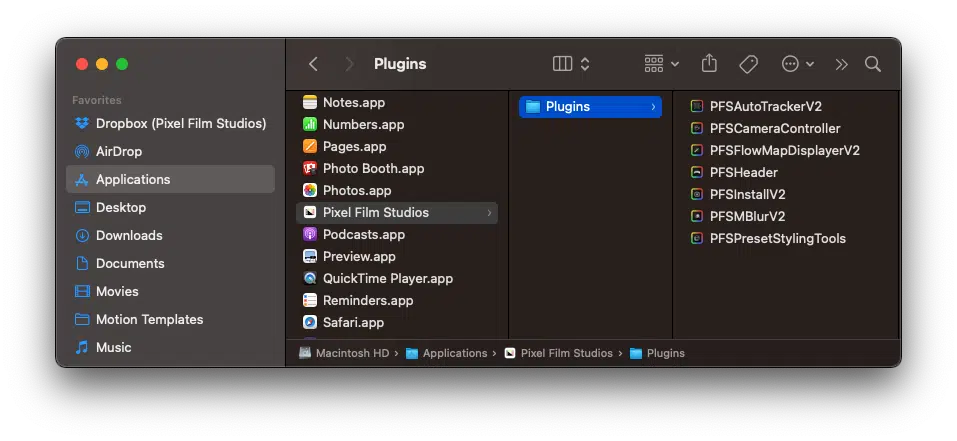
Task: Go forward with the right chevron
Action: [x=349, y=64]
